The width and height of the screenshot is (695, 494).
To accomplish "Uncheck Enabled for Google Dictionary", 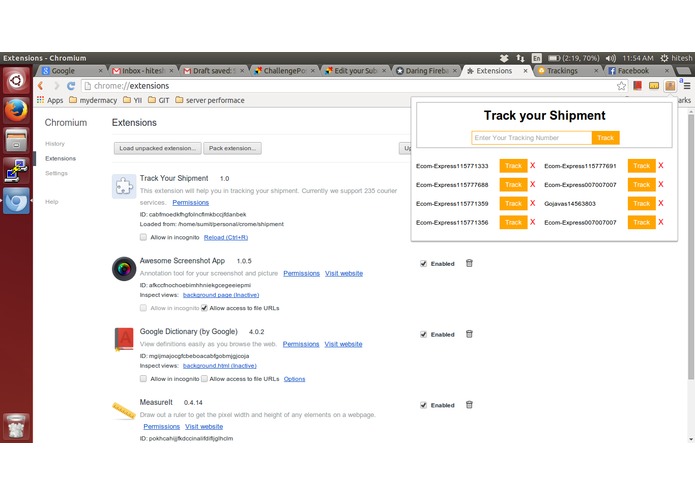I will tap(423, 335).
